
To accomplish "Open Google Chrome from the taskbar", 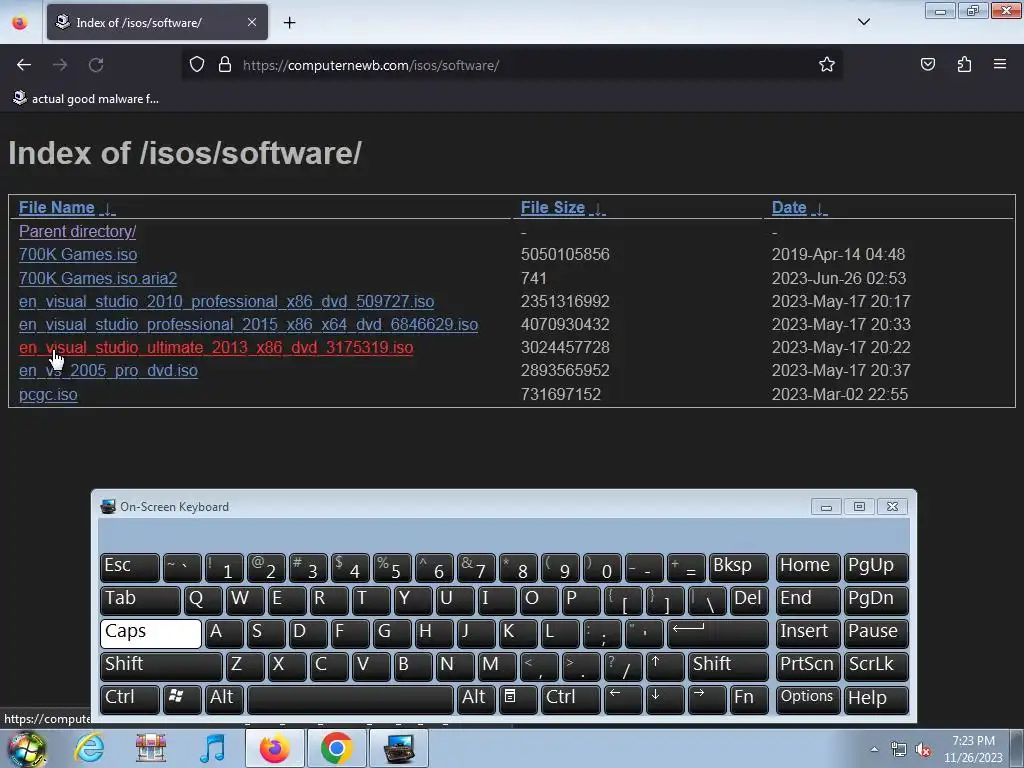I will tap(336, 748).
